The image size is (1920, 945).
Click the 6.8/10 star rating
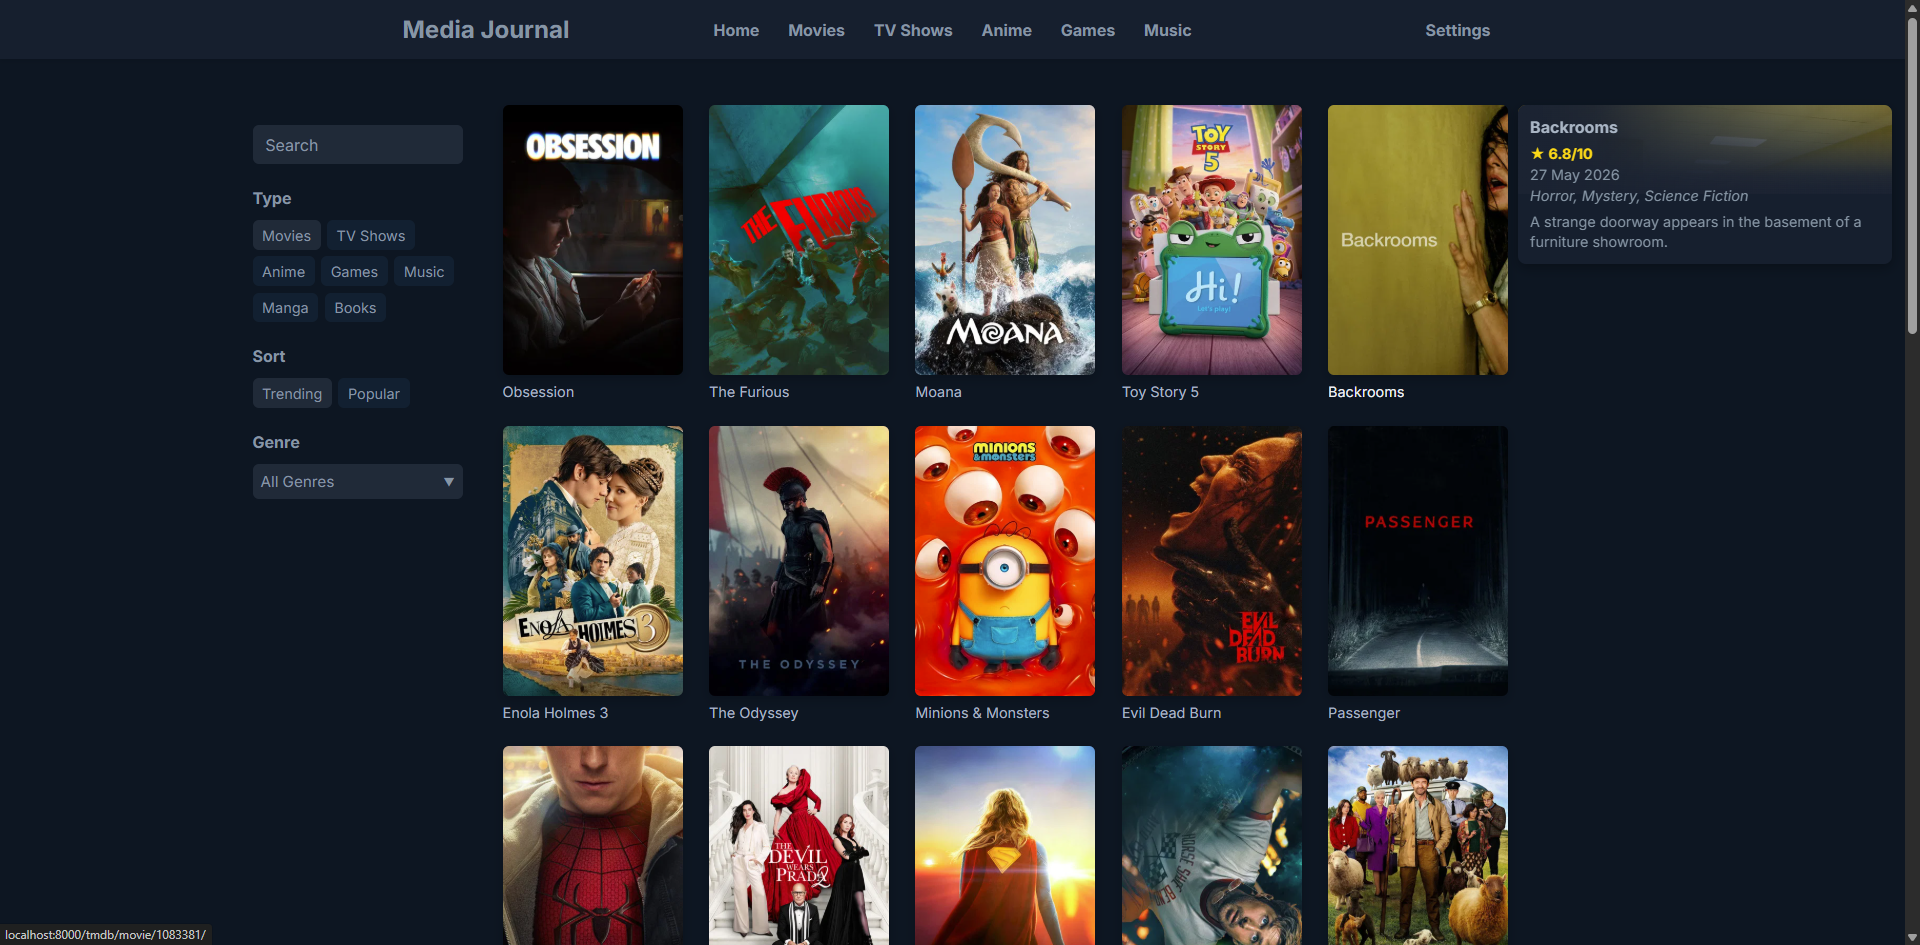tap(1561, 154)
